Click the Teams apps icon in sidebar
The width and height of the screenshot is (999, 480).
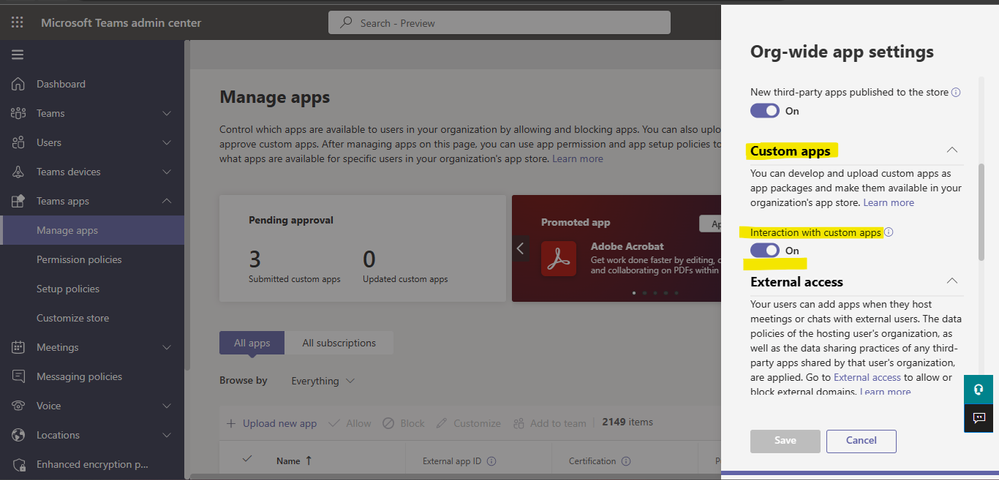point(18,201)
